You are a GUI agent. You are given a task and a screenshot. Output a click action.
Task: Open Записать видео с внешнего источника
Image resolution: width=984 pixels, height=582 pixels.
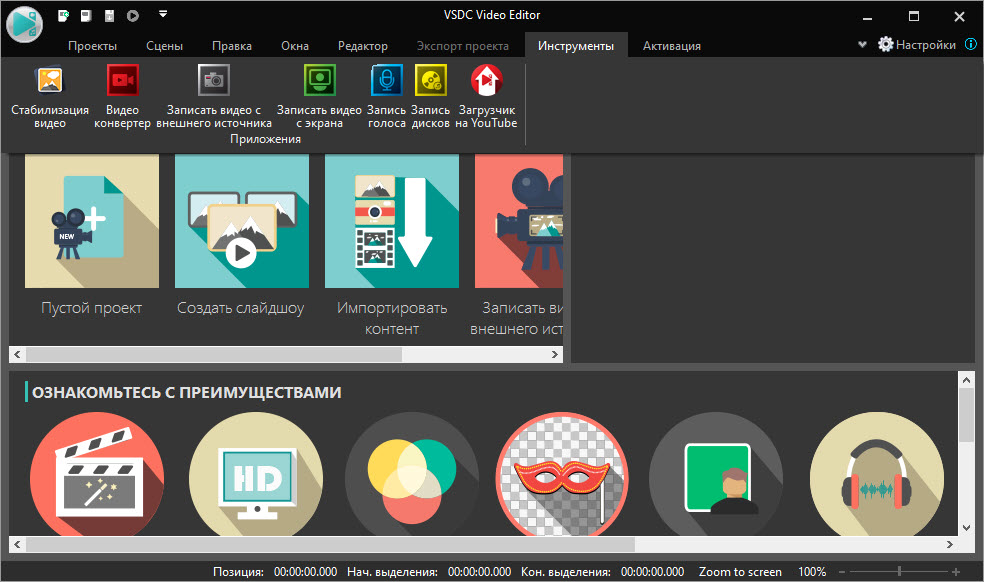(214, 97)
